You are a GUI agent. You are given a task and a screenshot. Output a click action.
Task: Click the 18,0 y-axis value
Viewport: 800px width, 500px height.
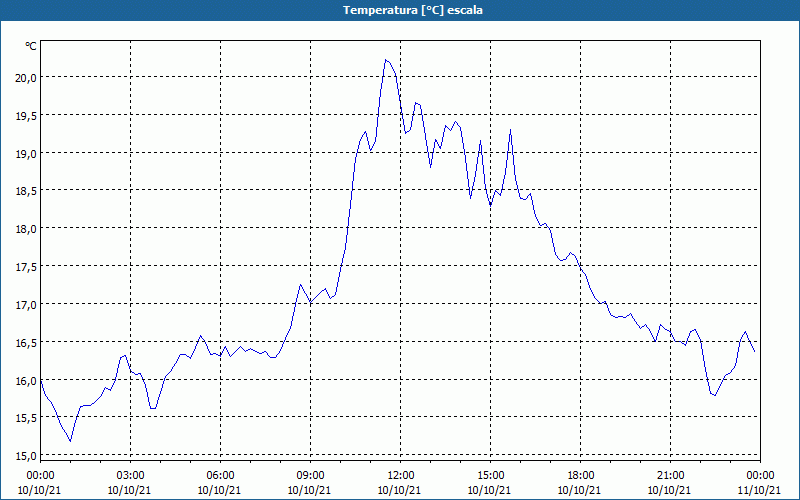26,229
